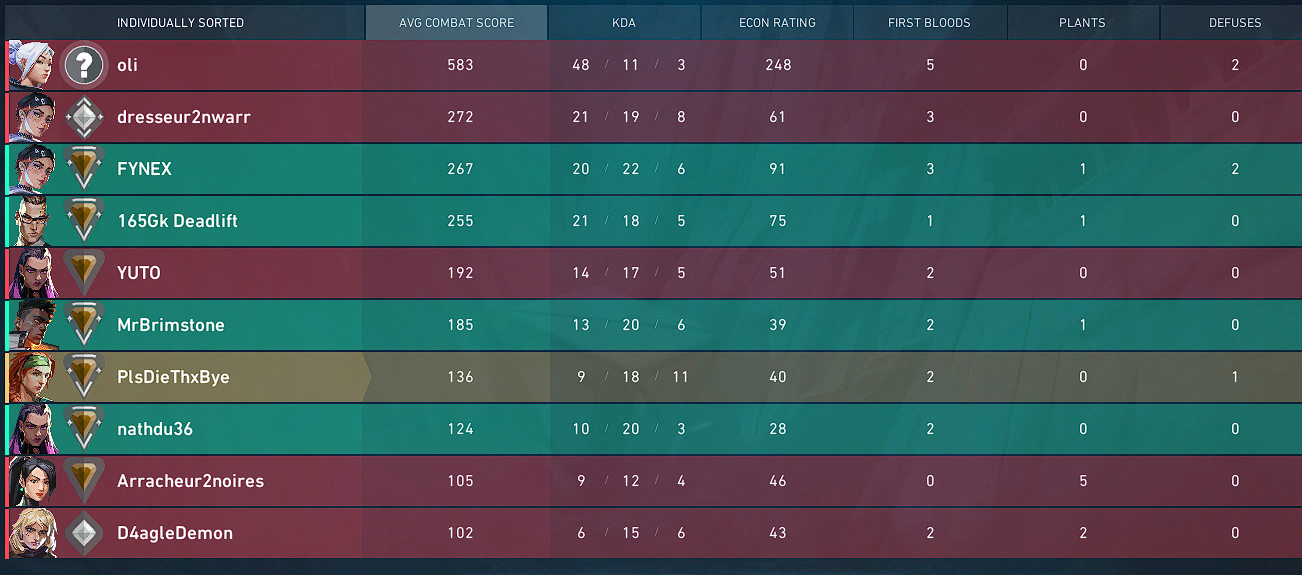The width and height of the screenshot is (1302, 575).
Task: Sort by KDA column header
Action: (624, 23)
